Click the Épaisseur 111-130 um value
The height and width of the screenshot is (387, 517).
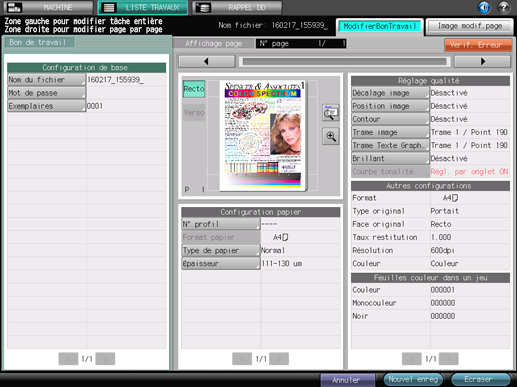pos(282,263)
